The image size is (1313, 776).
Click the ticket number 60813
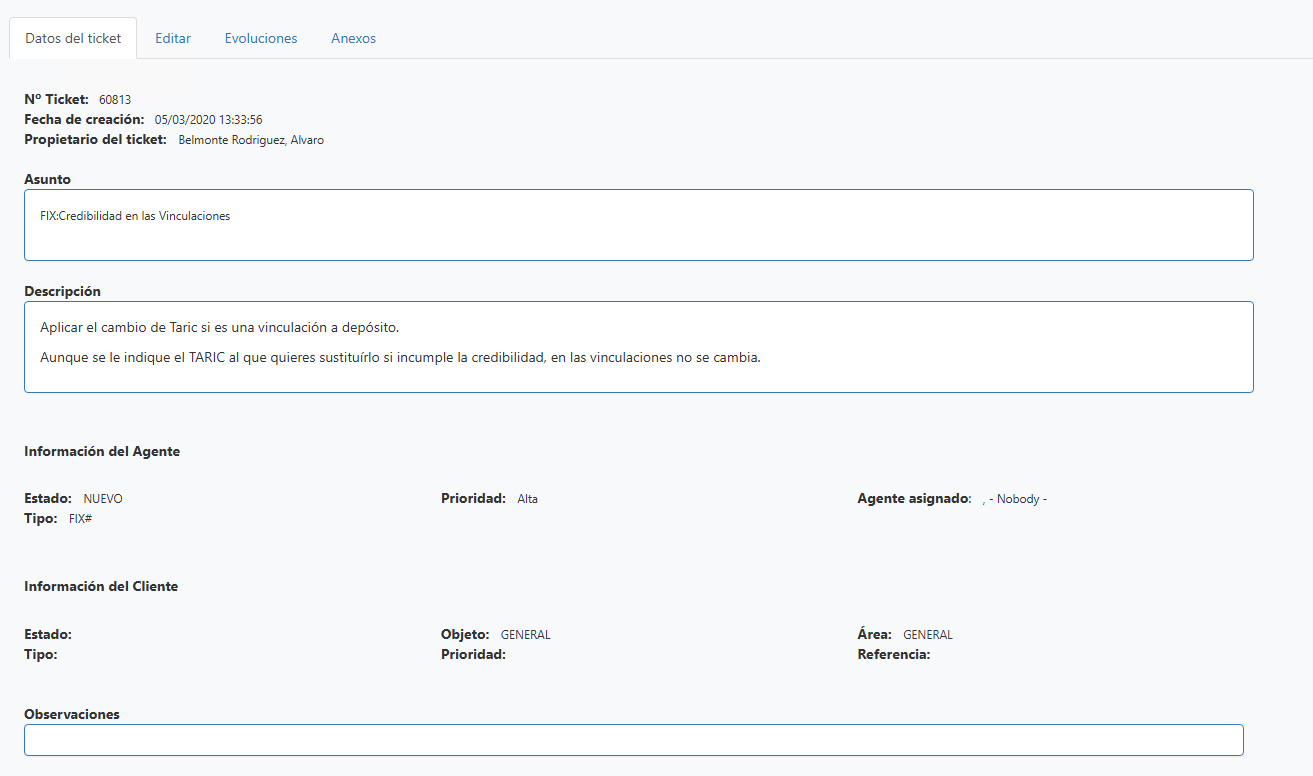coord(115,100)
